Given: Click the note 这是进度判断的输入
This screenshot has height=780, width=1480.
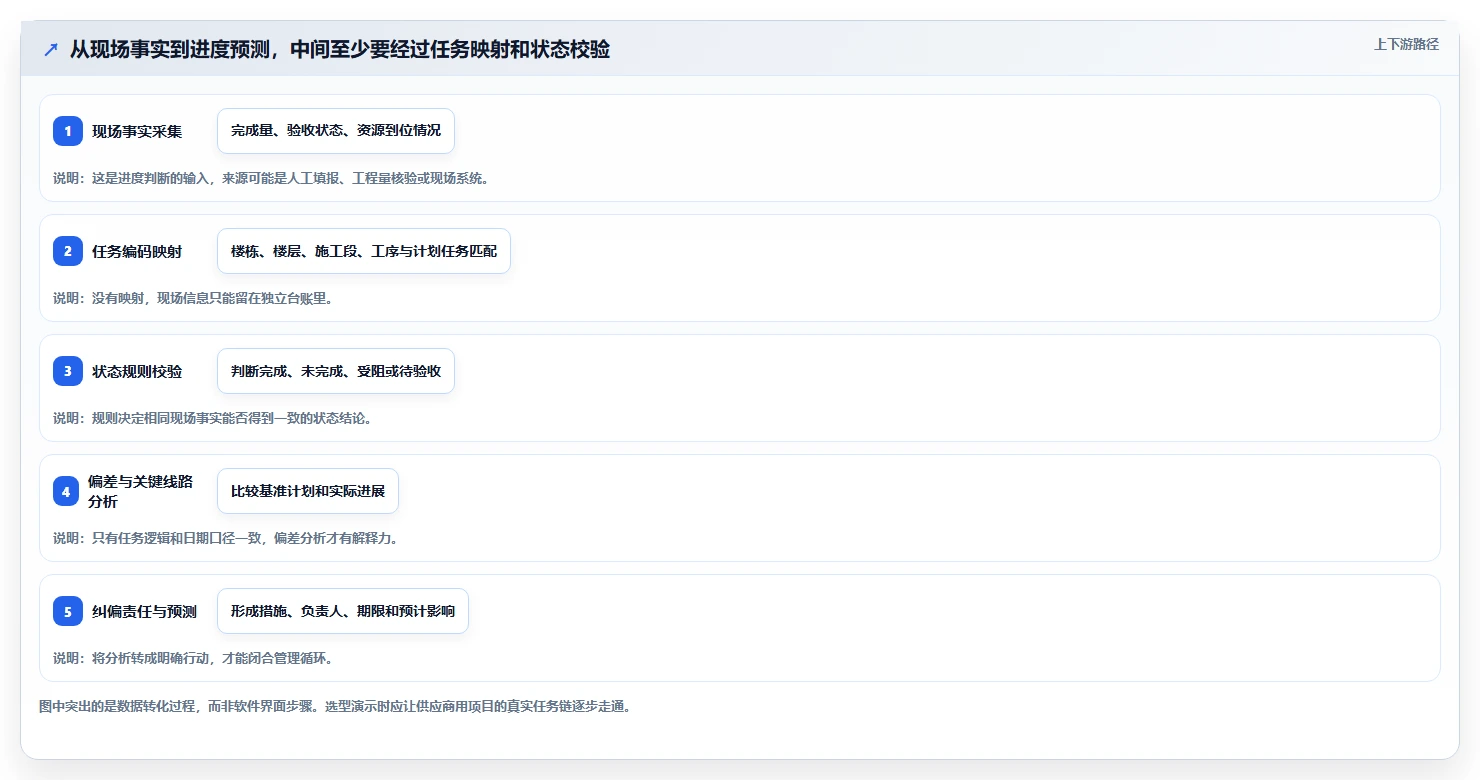Looking at the screenshot, I should [270, 178].
